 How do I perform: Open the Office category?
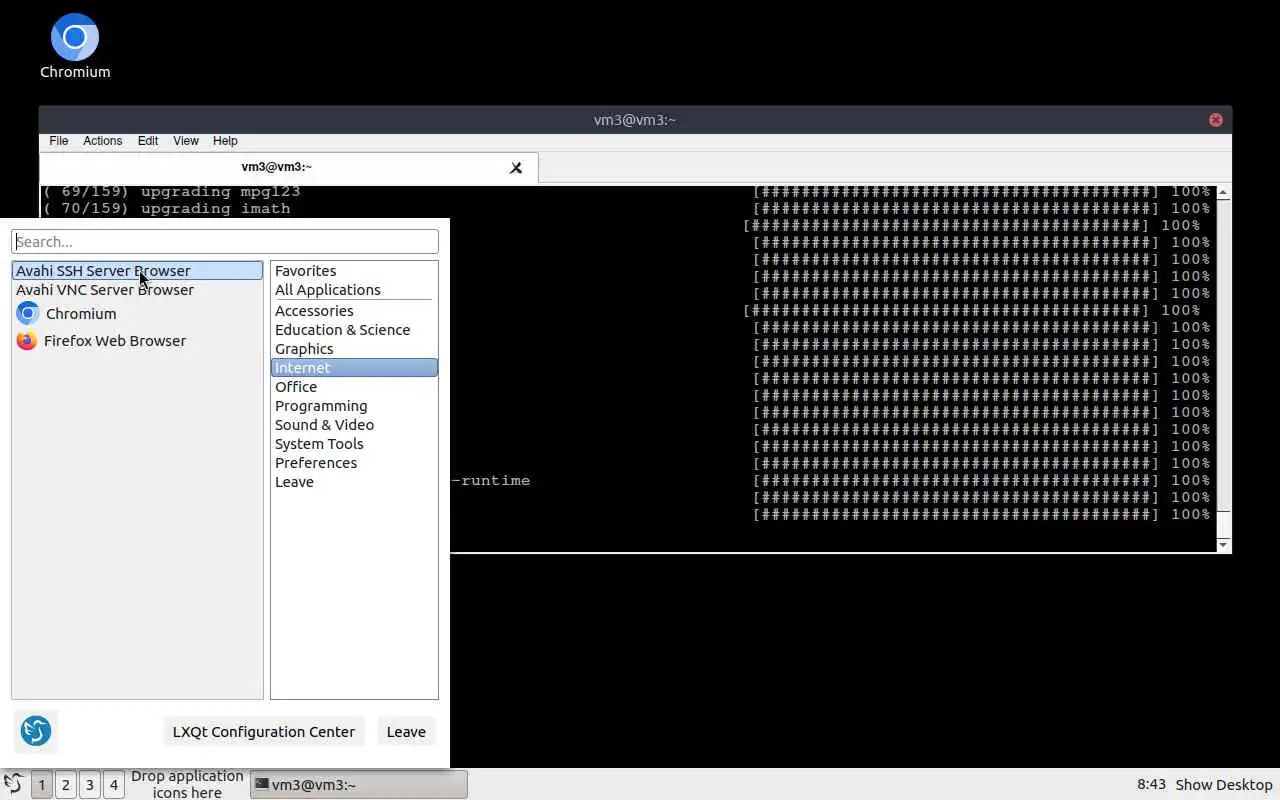354,387
